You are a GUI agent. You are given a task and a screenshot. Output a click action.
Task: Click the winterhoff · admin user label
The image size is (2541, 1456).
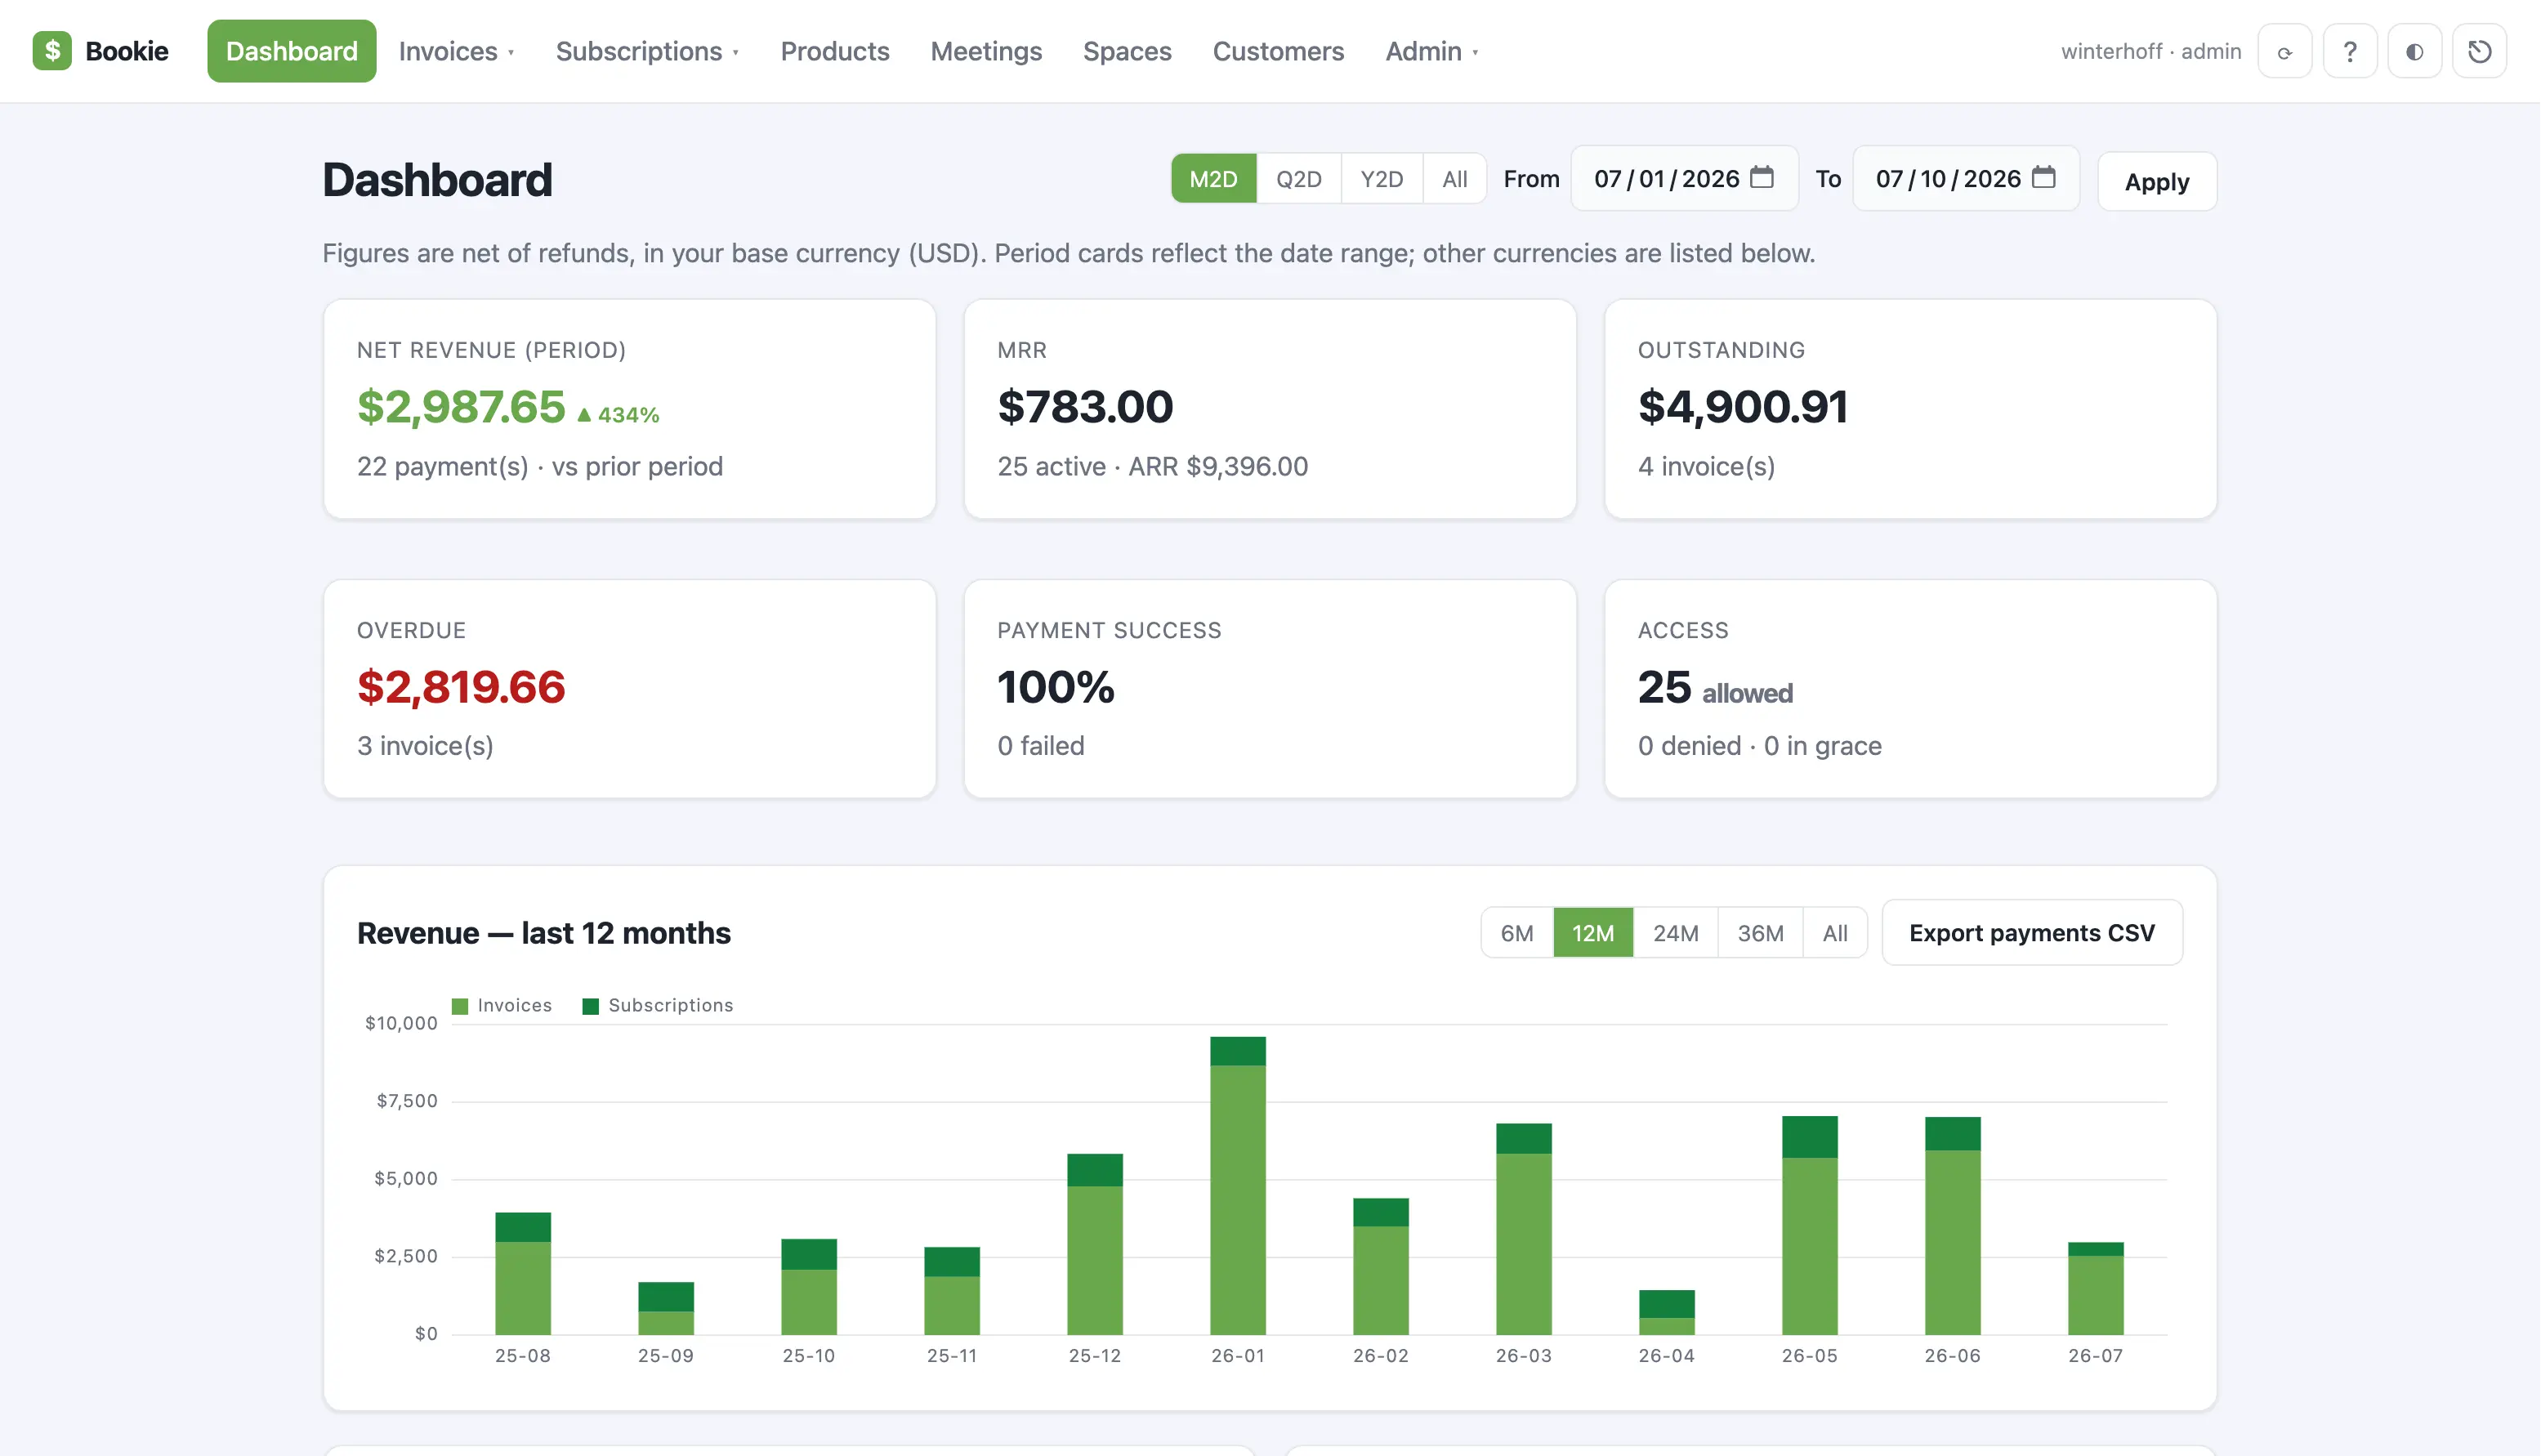tap(2151, 51)
